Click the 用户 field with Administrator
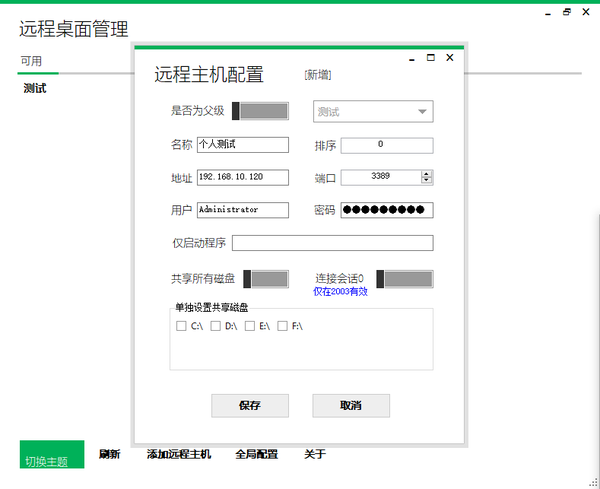 click(243, 210)
